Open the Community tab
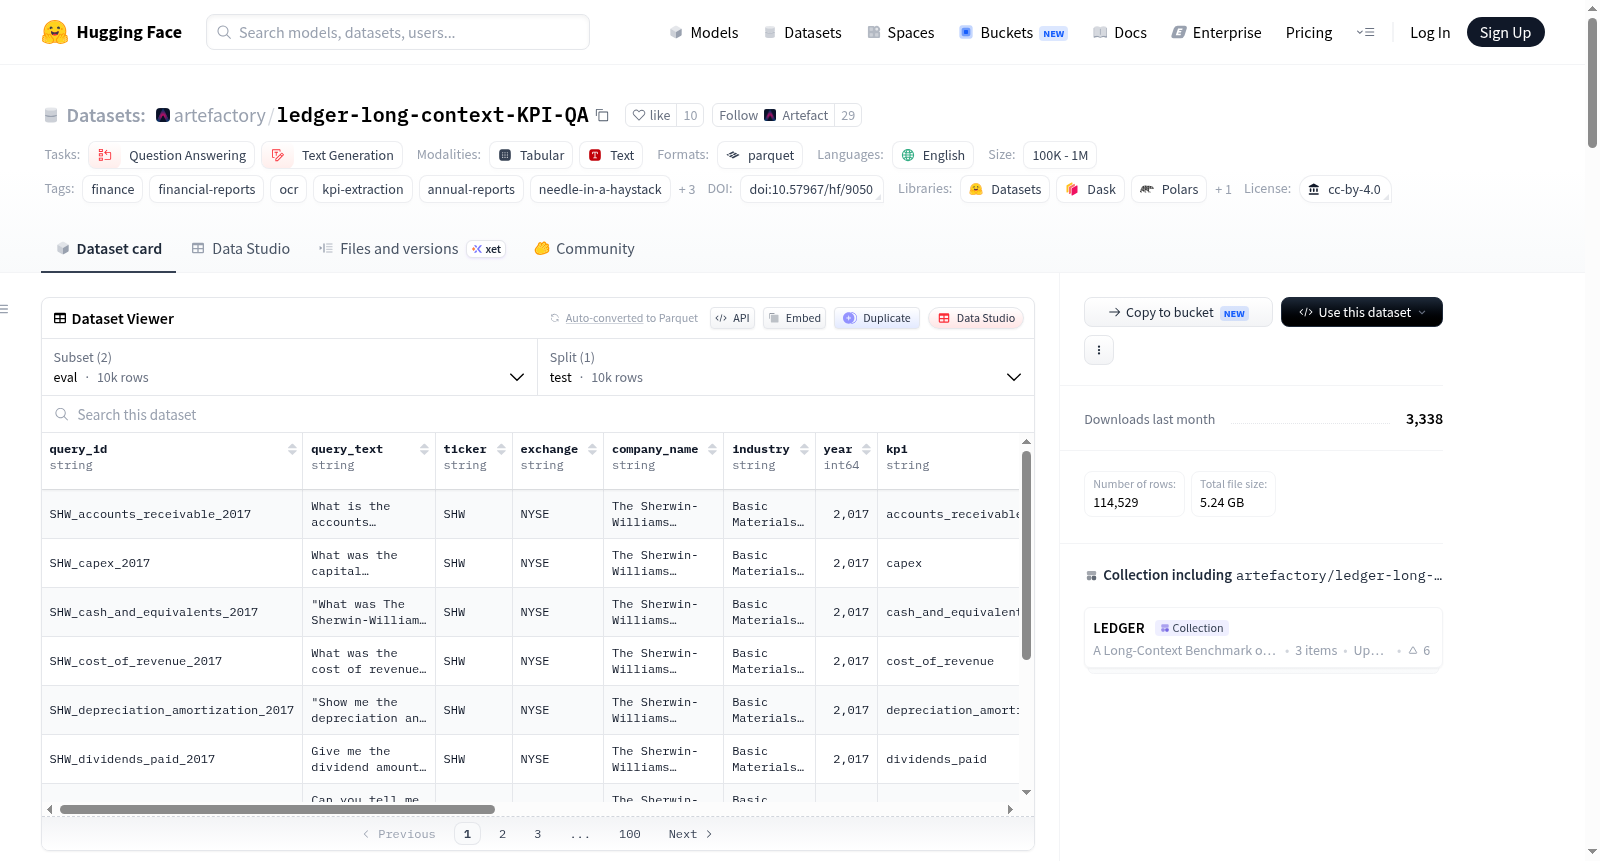The width and height of the screenshot is (1600, 861). [x=584, y=248]
